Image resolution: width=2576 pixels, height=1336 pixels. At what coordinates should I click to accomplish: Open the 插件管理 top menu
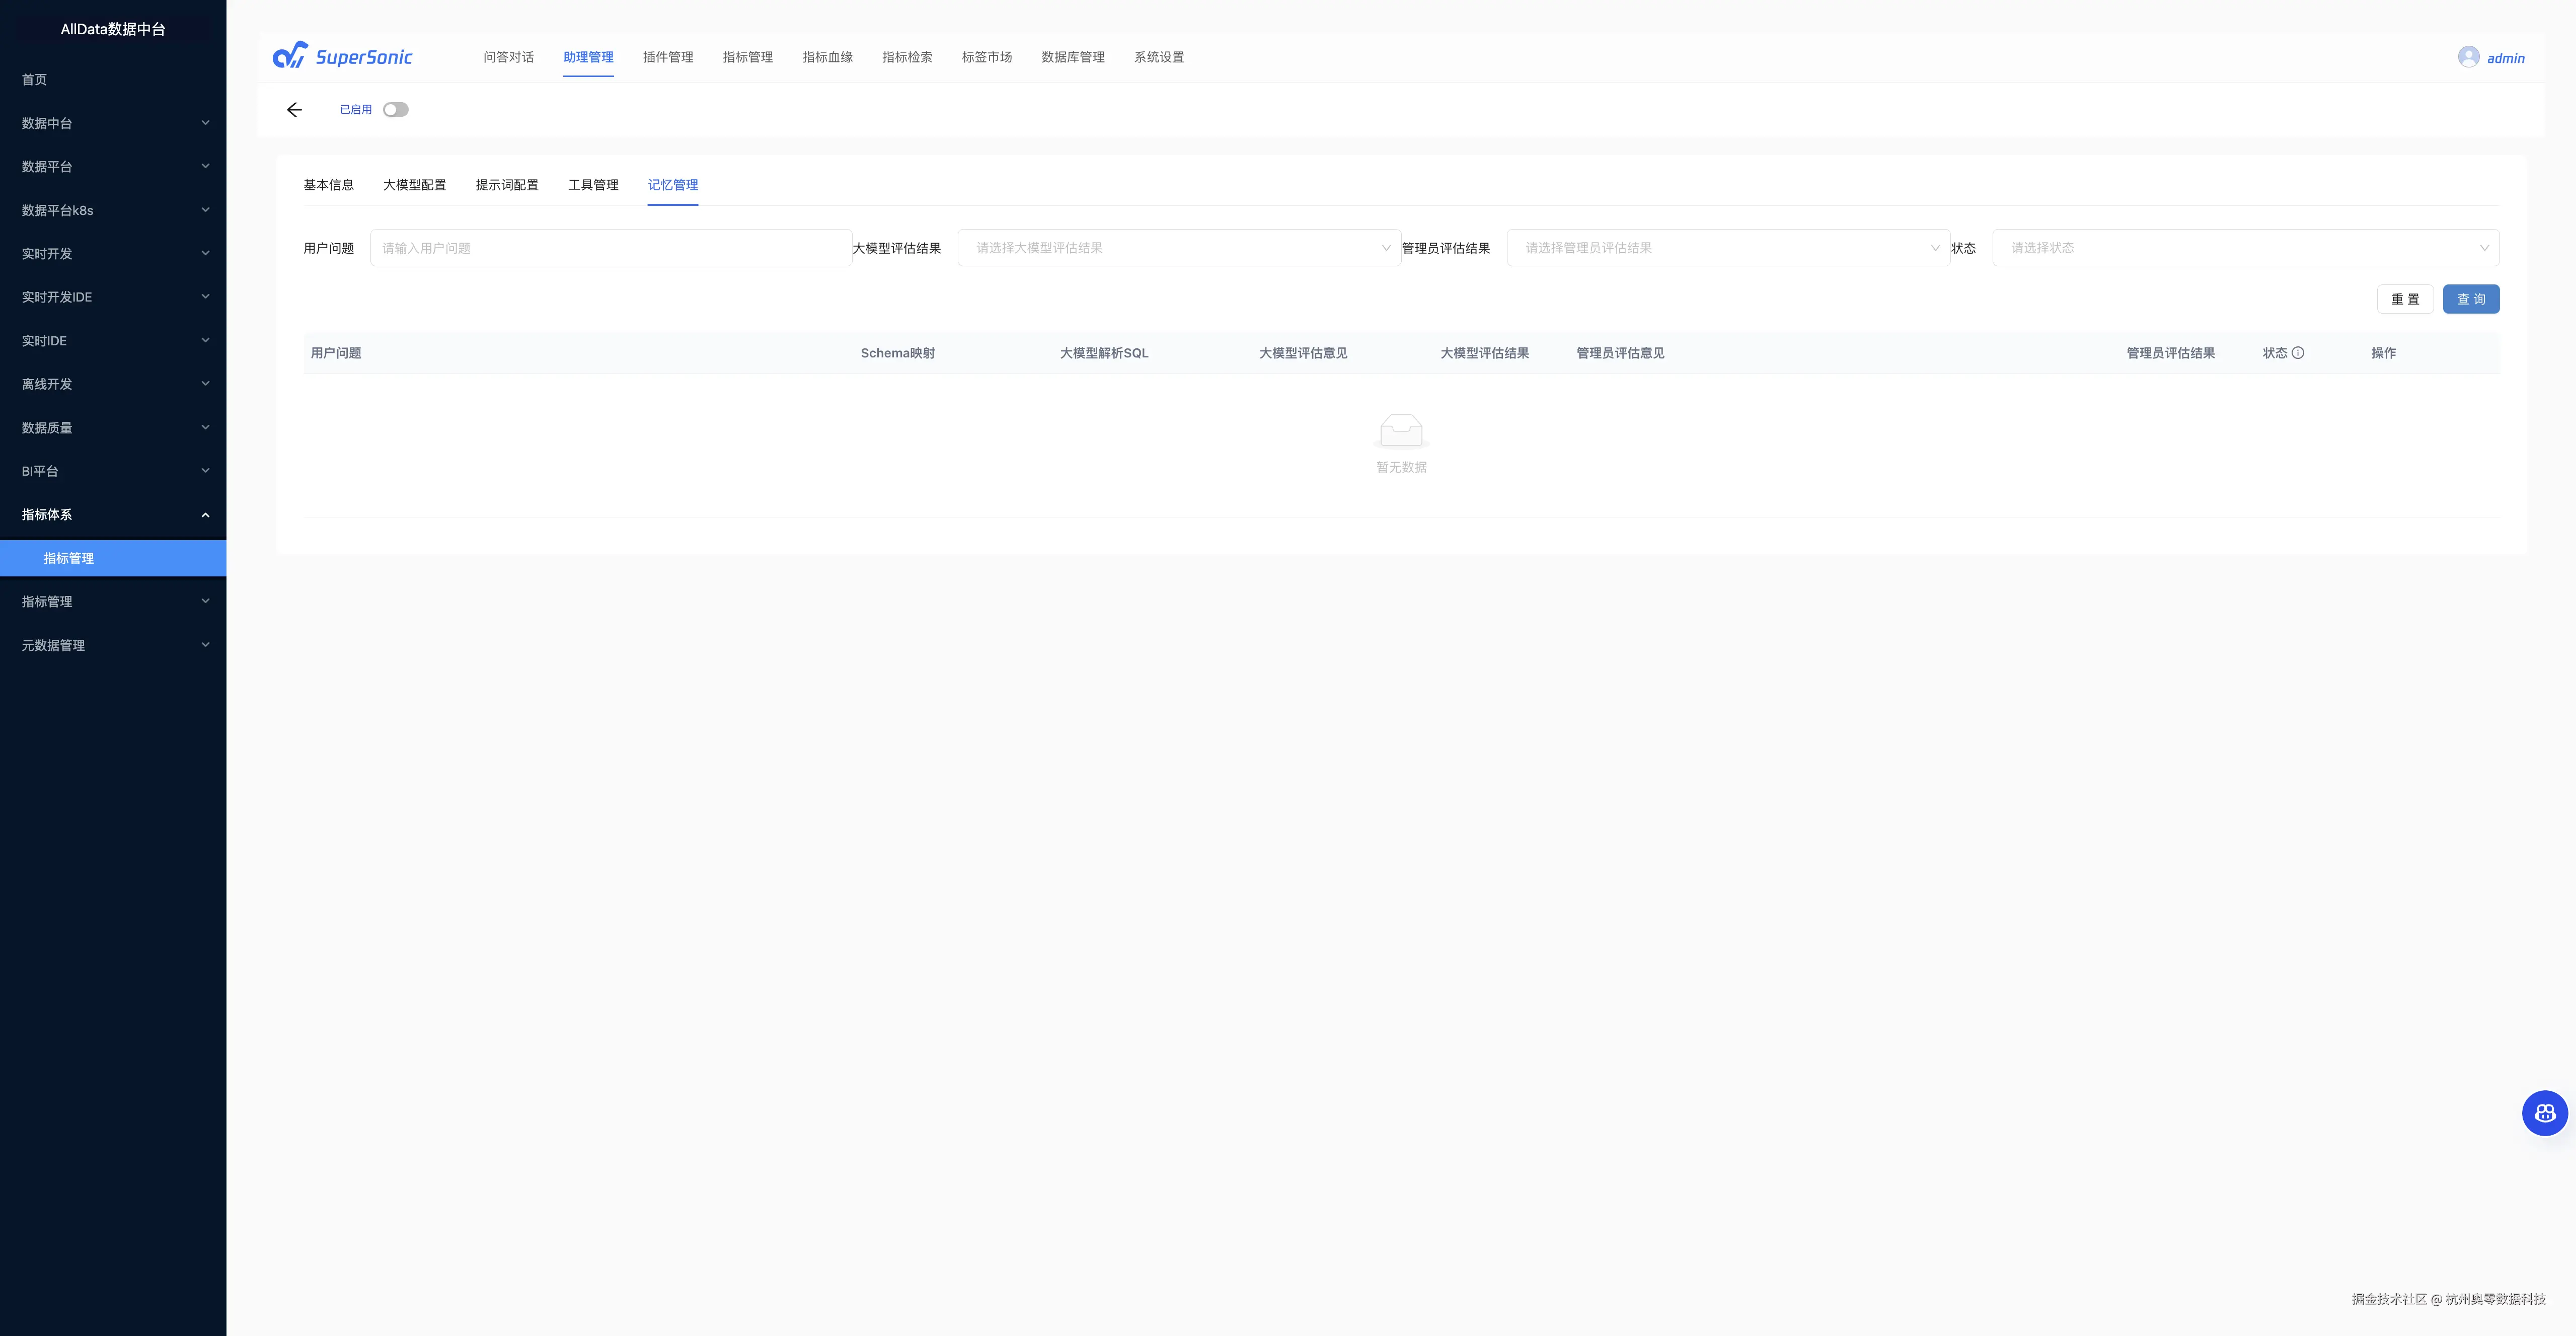pyautogui.click(x=667, y=57)
